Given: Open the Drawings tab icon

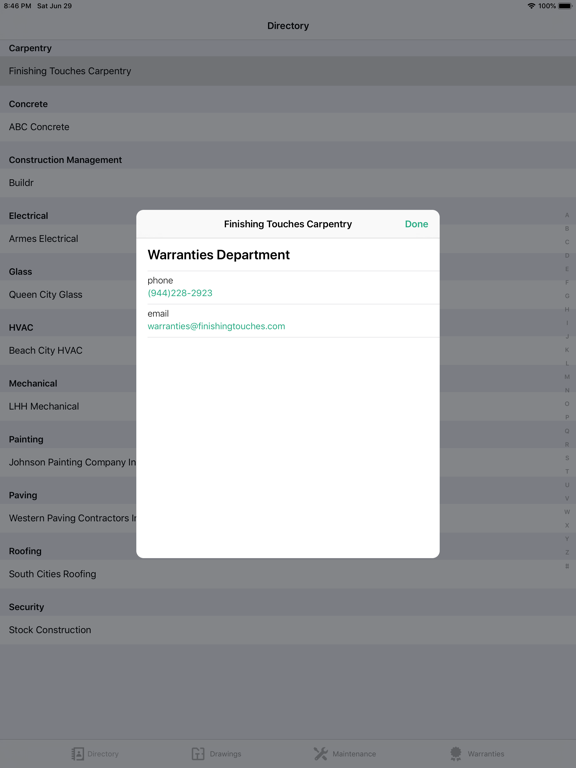Looking at the screenshot, I should pyautogui.click(x=198, y=754).
